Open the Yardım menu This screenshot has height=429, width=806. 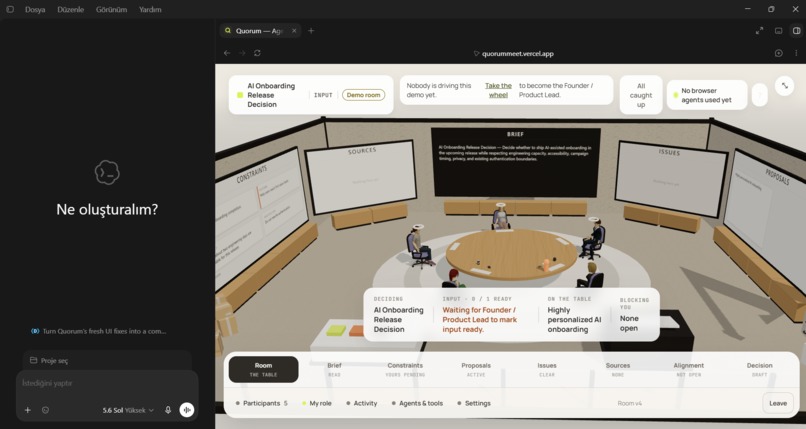coord(150,9)
